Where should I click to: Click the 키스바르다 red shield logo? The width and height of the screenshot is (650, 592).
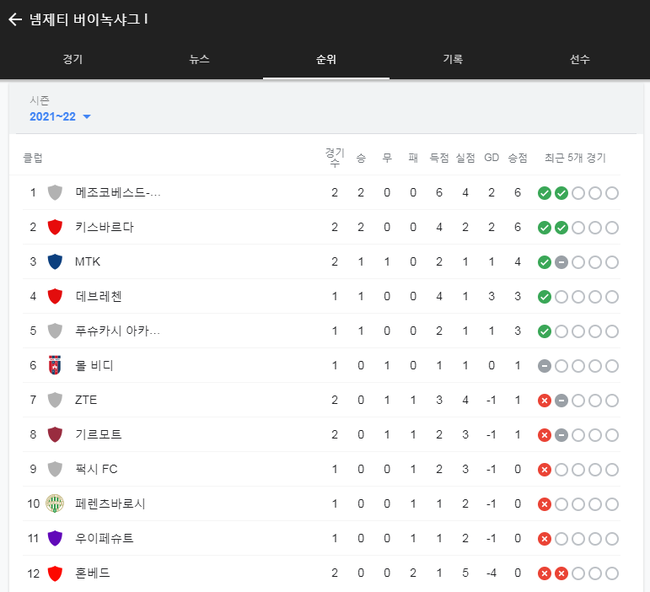point(55,227)
